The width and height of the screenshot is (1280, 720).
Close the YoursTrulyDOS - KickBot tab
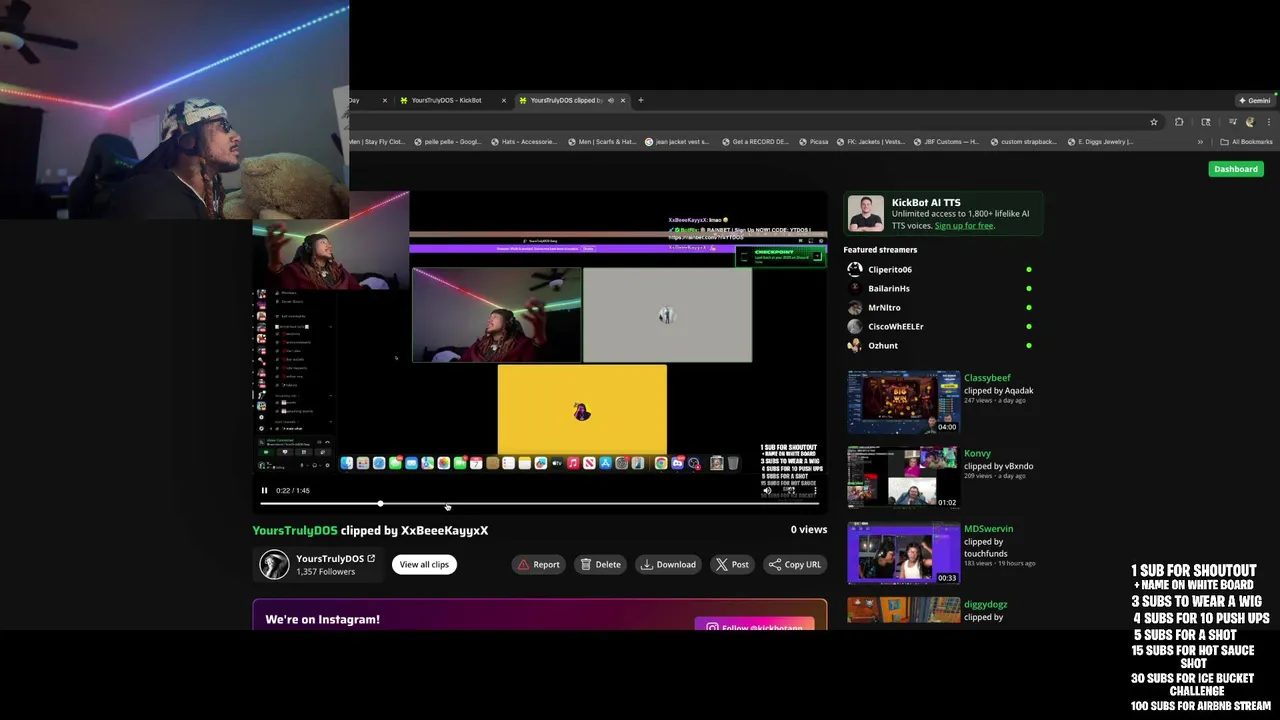504,100
